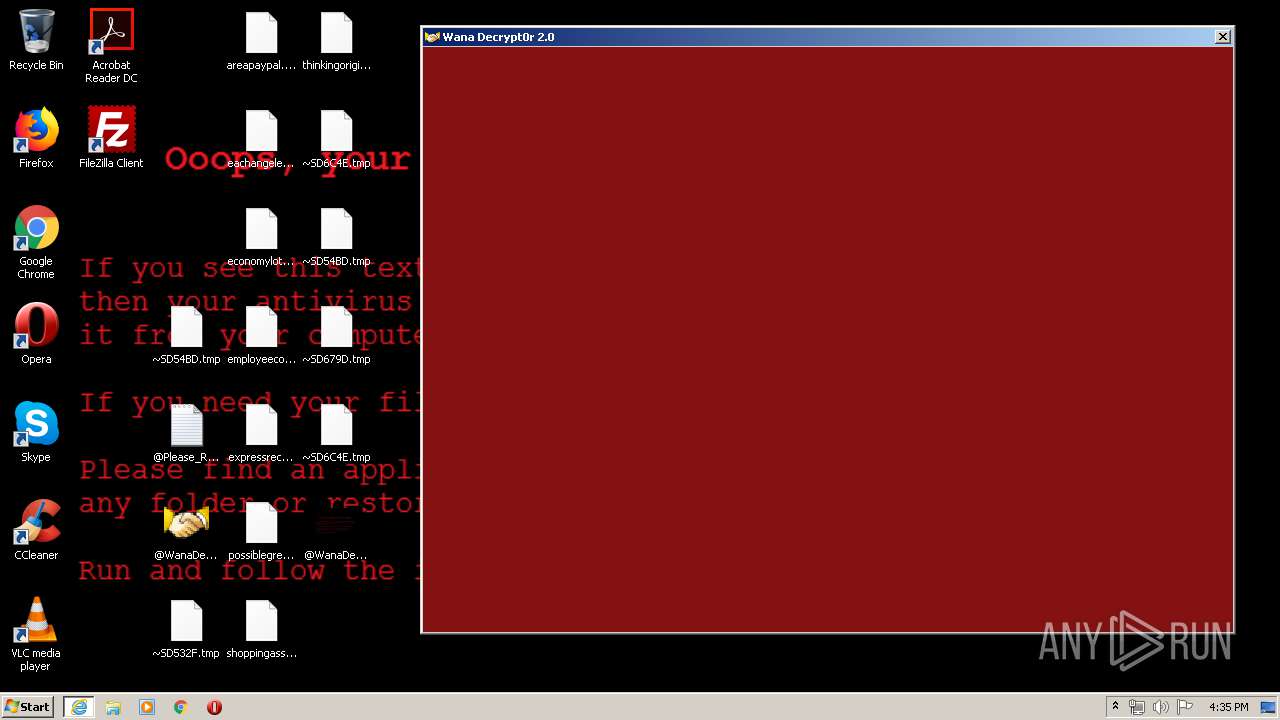Open Google Chrome desktop shortcut
1280x720 pixels.
point(36,242)
